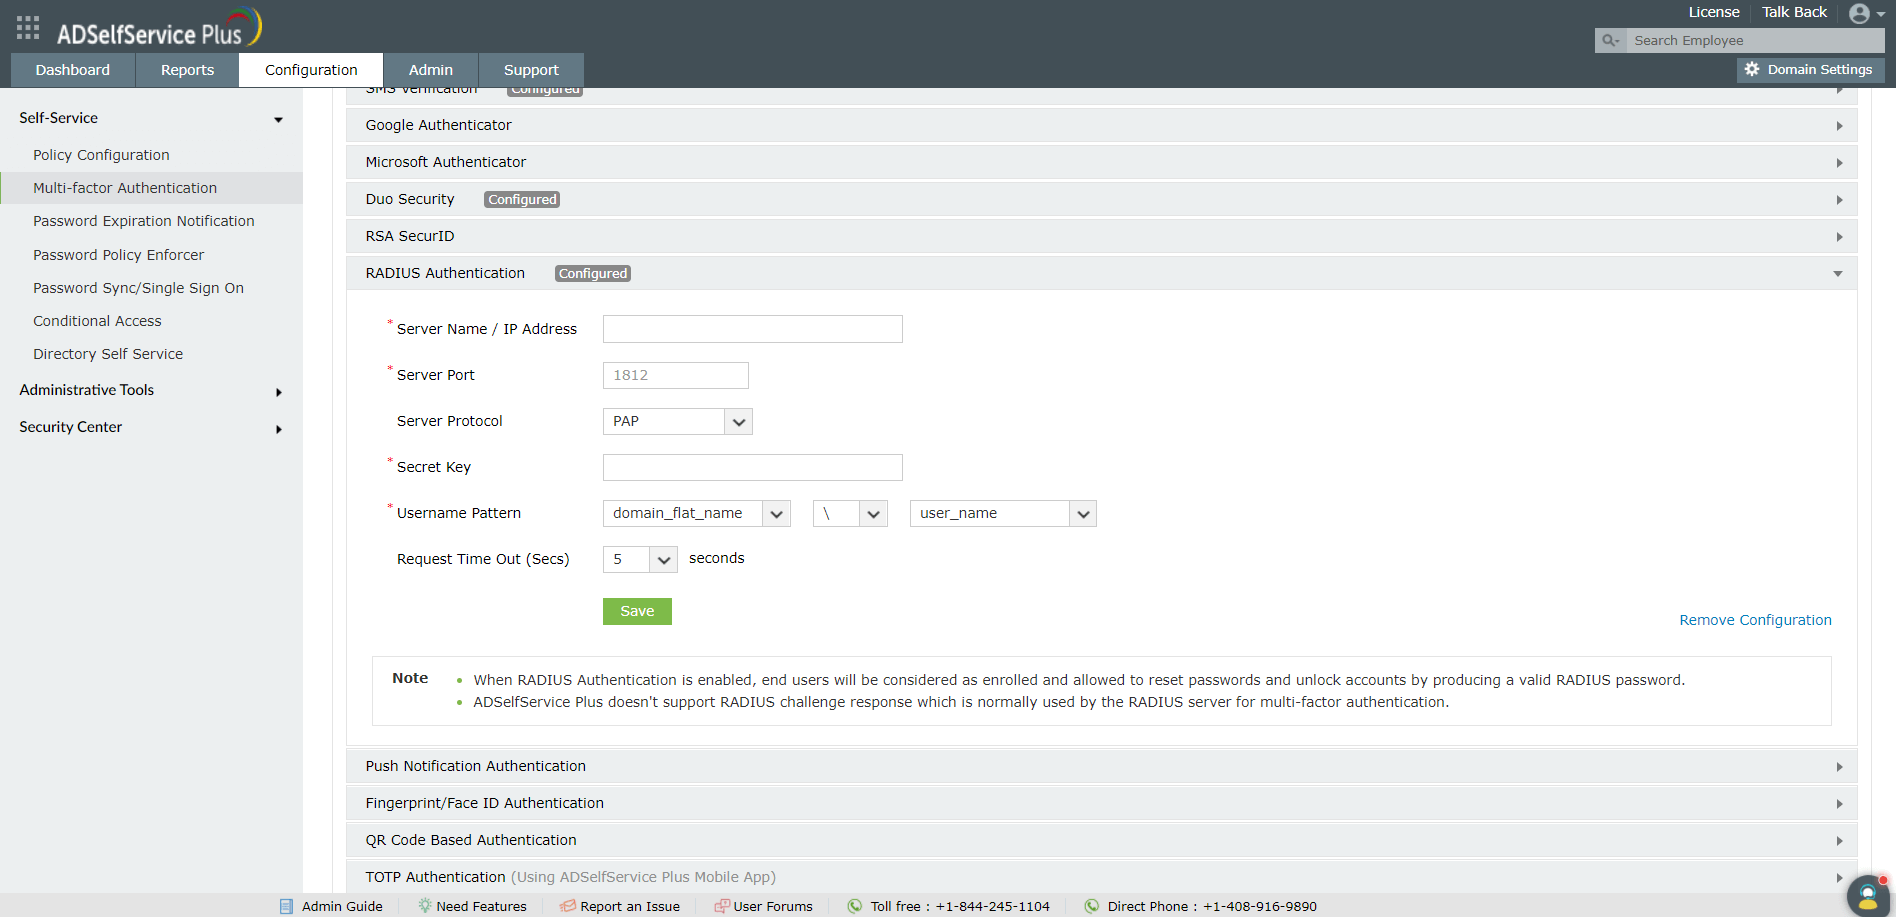Click the ADSelfService Plus logo
The height and width of the screenshot is (917, 1896).
click(158, 28)
